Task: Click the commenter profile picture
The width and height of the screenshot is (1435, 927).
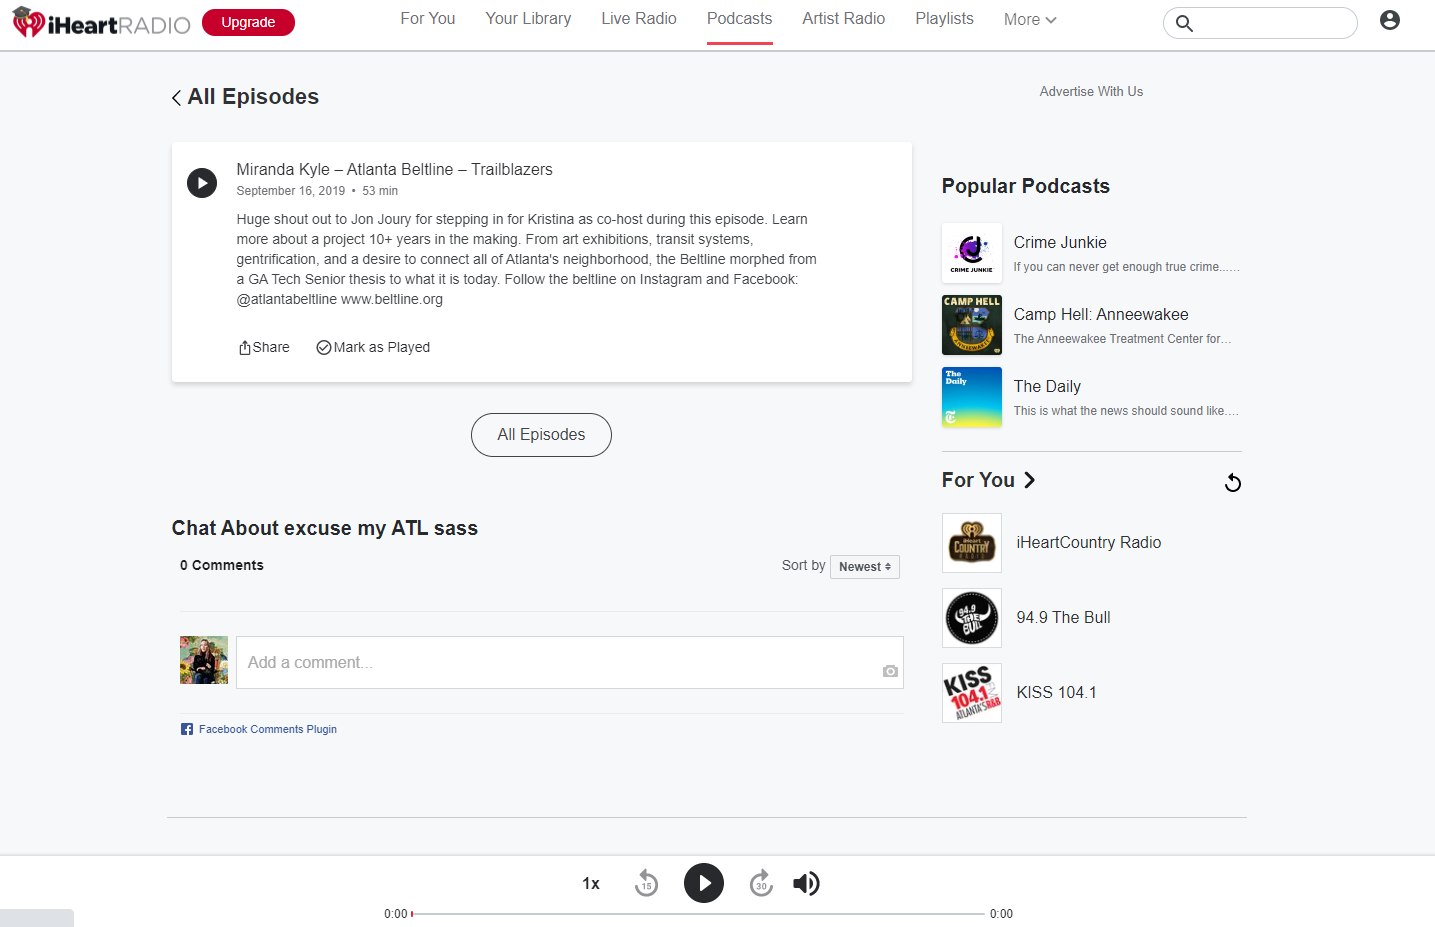Action: tap(204, 660)
